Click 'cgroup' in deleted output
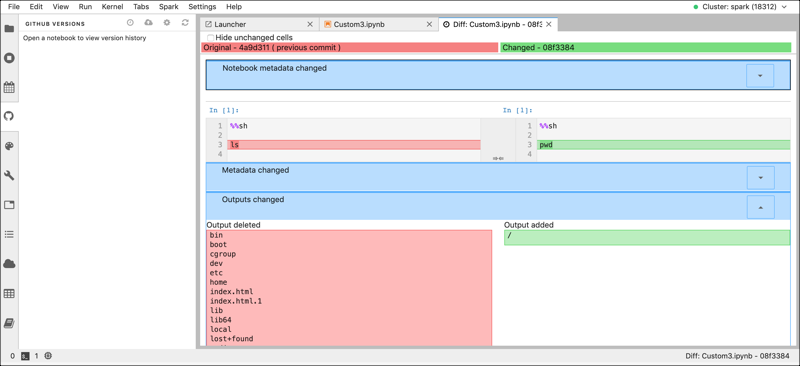The width and height of the screenshot is (800, 366). click(222, 254)
